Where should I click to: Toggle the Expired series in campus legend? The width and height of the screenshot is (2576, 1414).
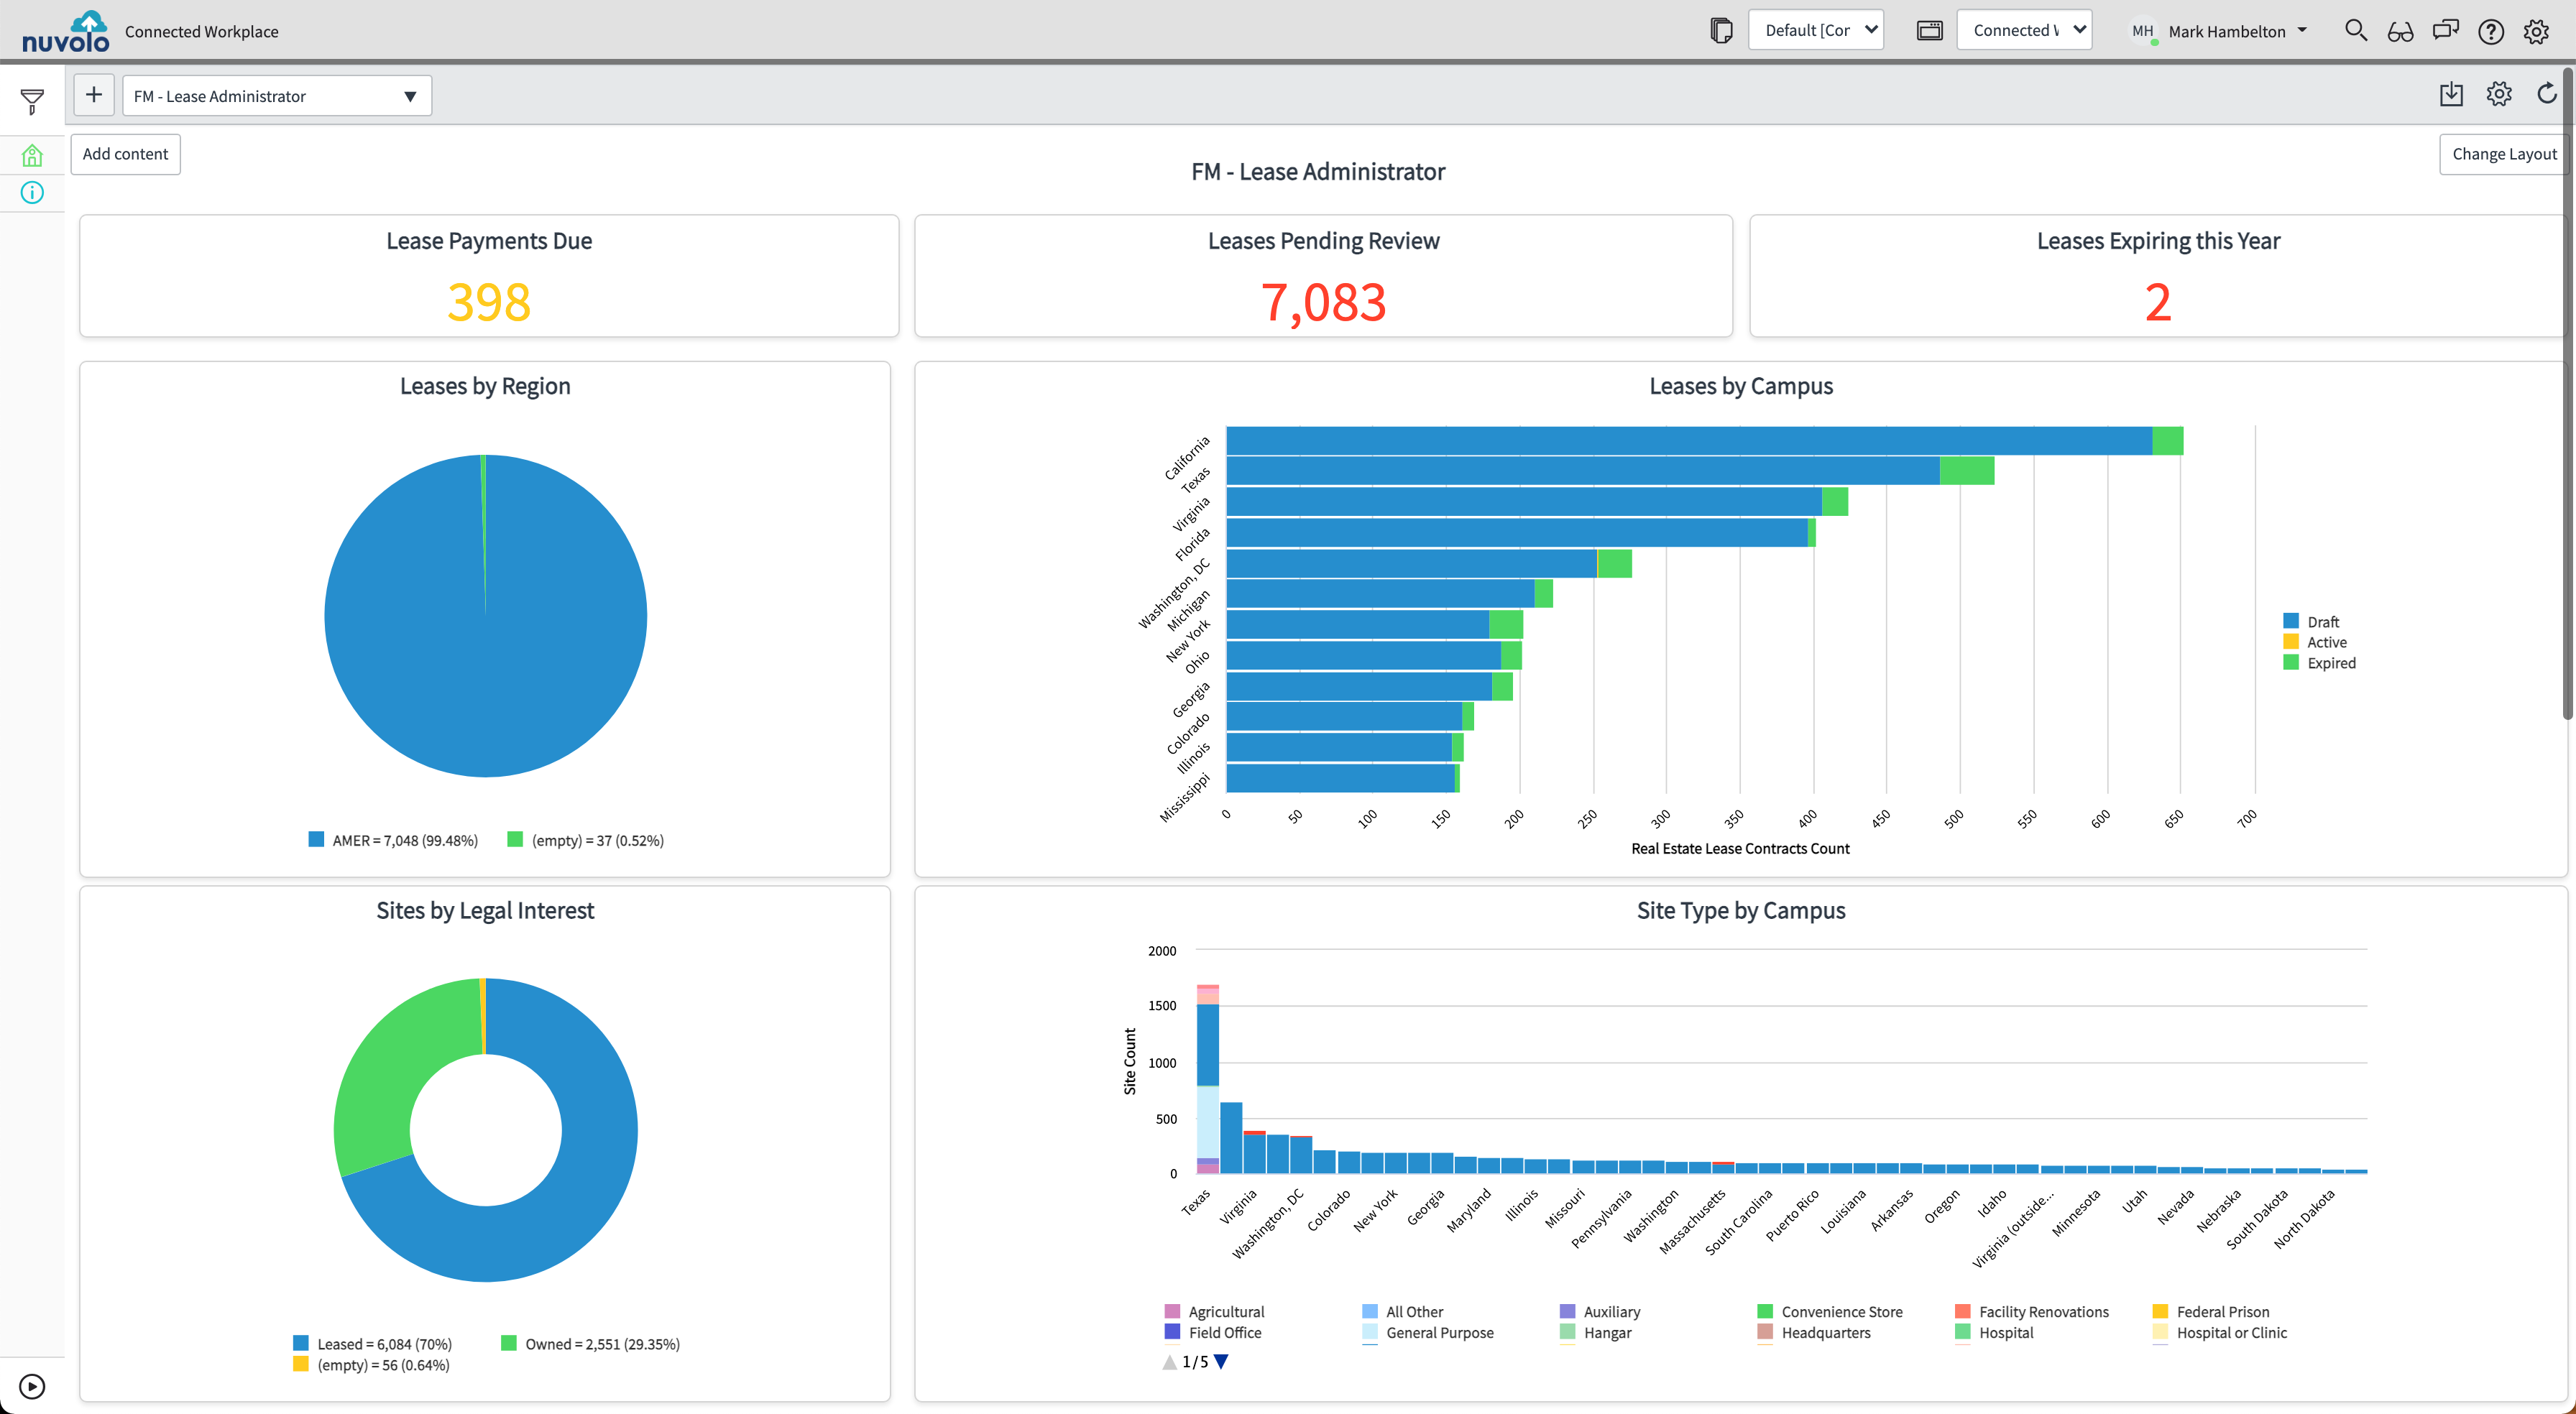pos(2330,663)
